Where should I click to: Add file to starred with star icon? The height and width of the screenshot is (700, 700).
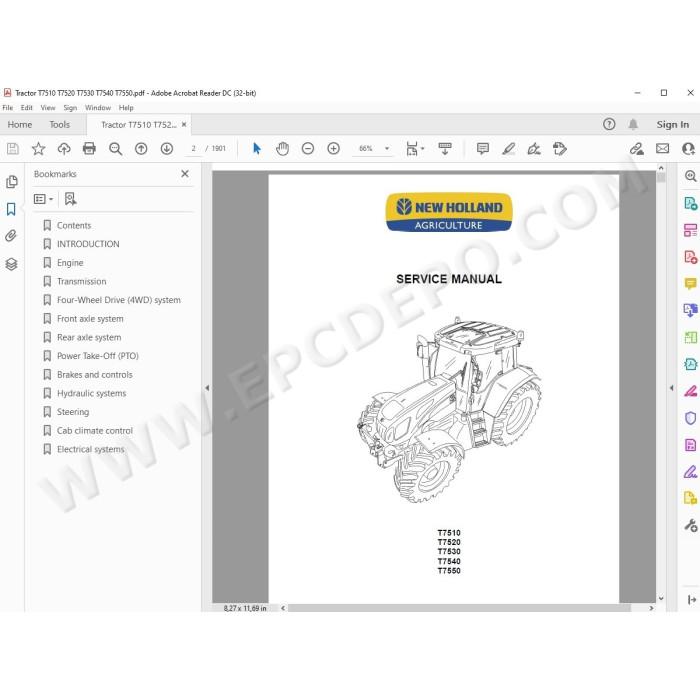(x=38, y=149)
